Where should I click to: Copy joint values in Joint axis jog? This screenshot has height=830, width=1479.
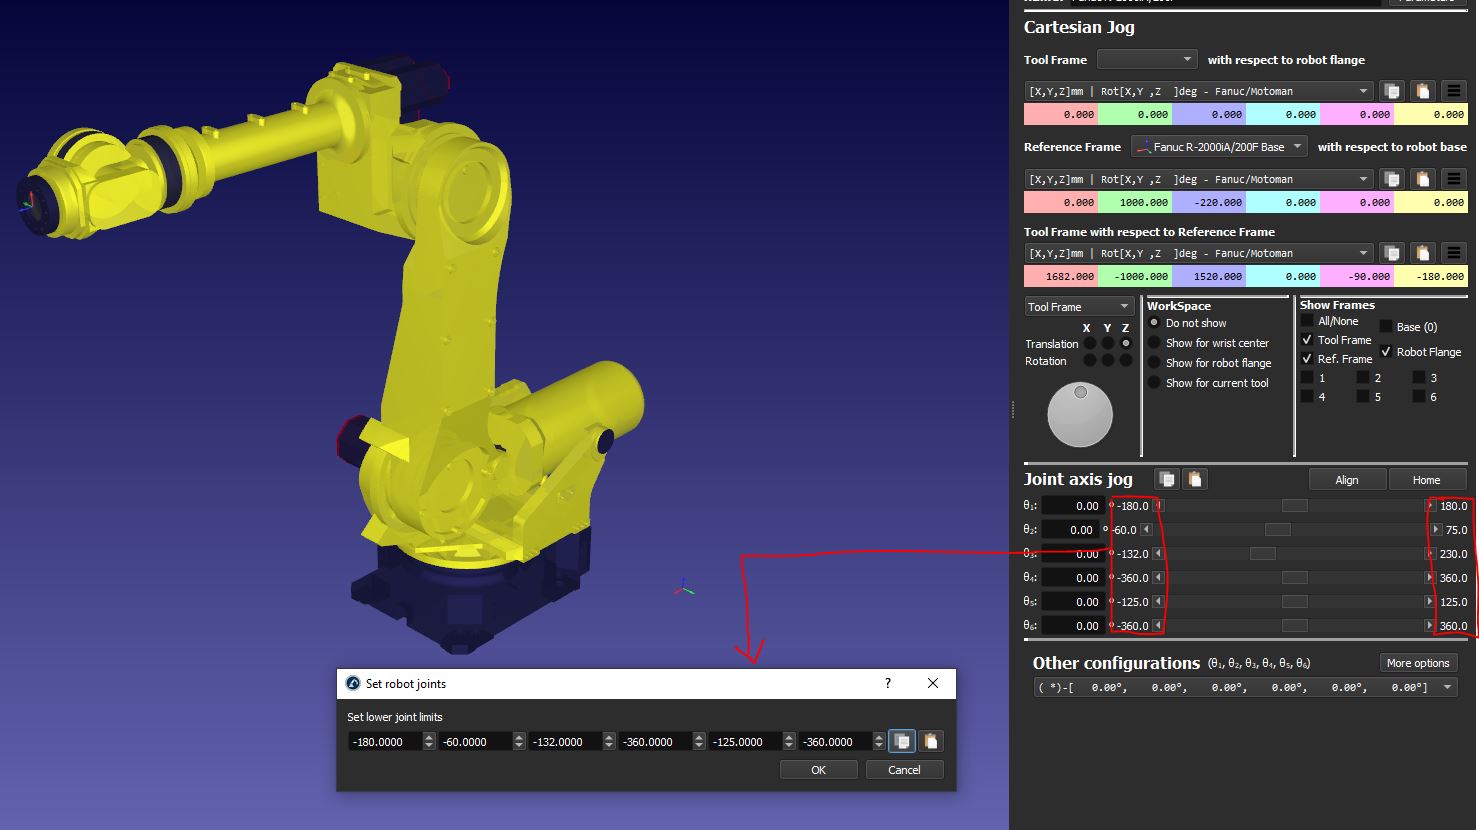(x=1166, y=480)
